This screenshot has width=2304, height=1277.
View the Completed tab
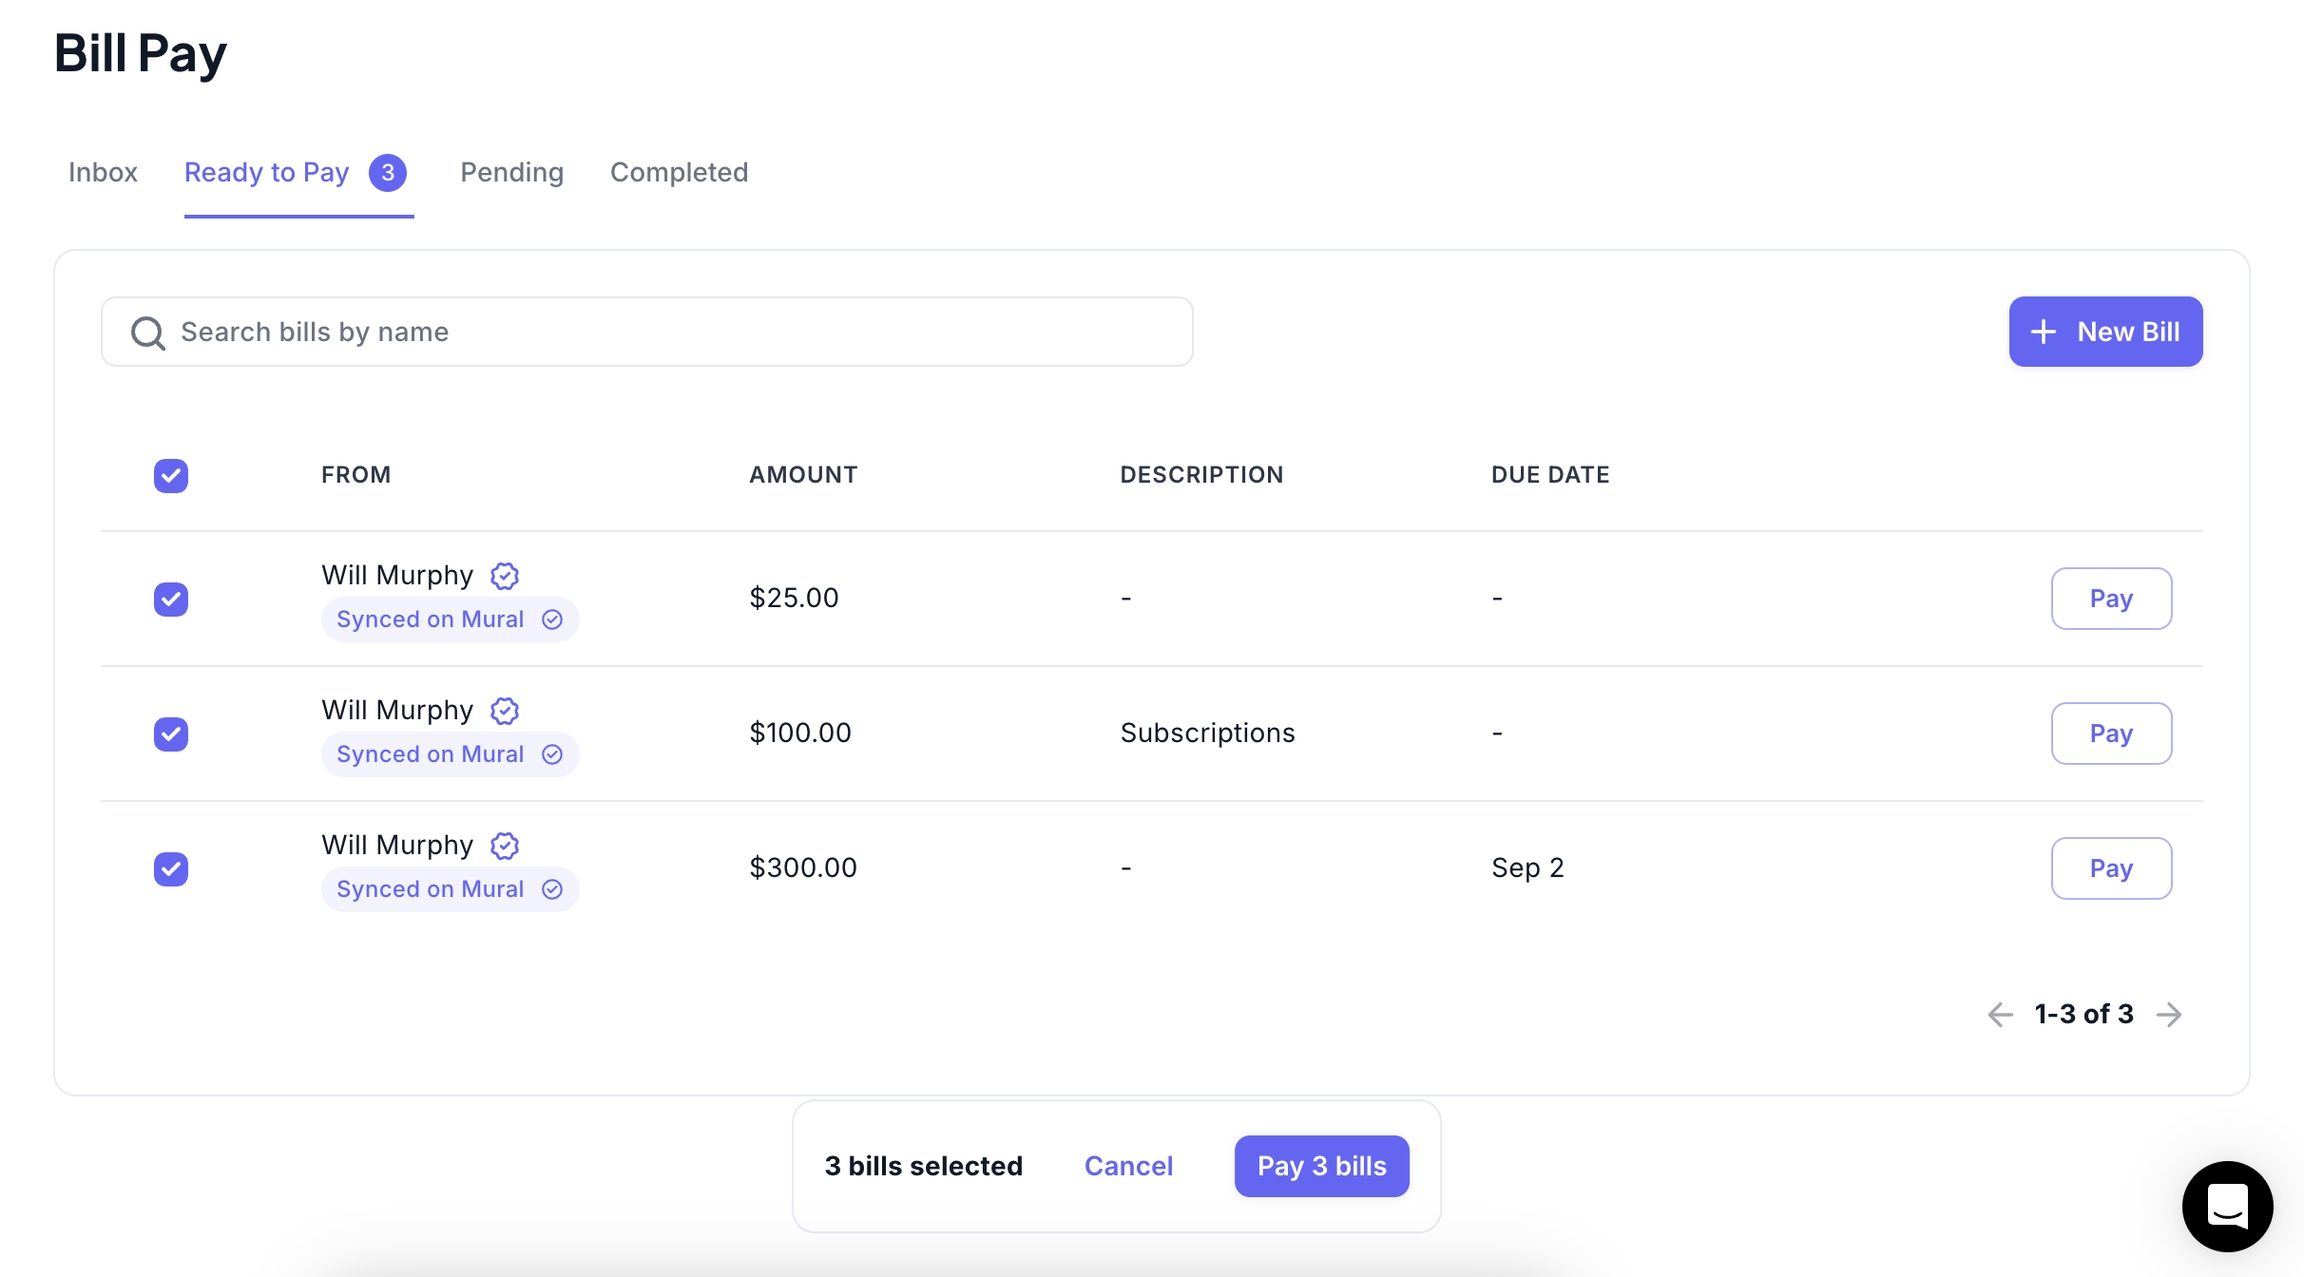click(678, 172)
